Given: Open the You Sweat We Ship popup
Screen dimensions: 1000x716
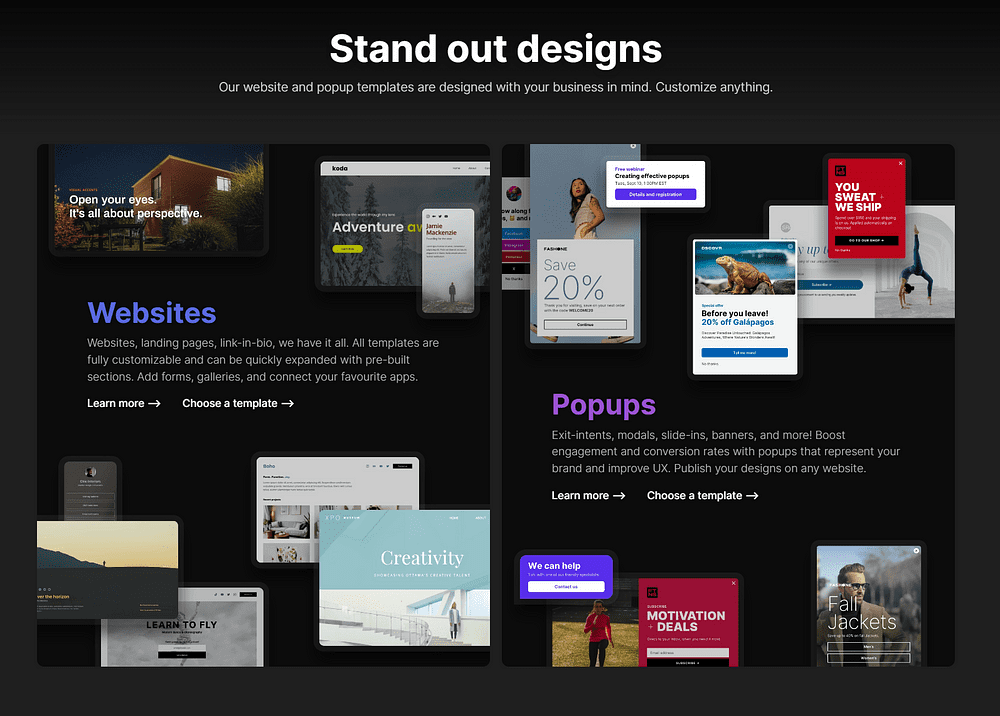Looking at the screenshot, I should pos(867,208).
